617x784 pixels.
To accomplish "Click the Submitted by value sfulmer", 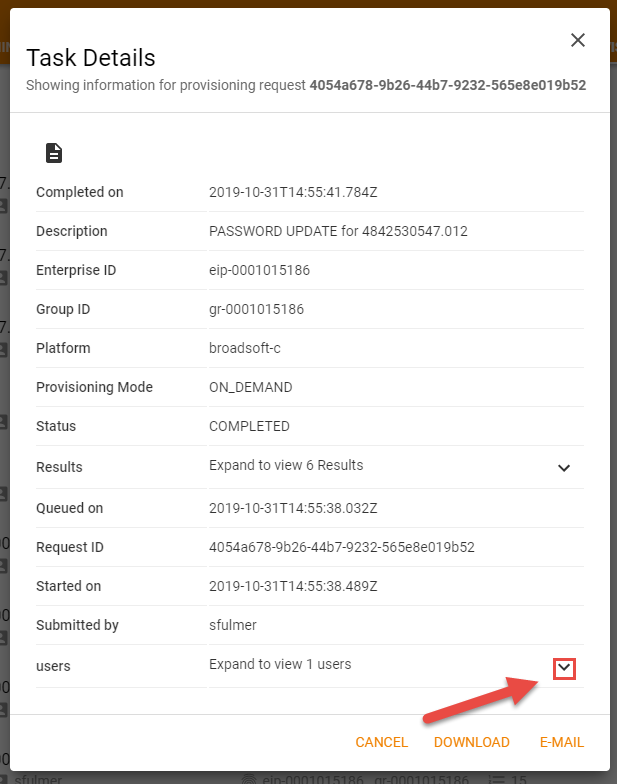I will 232,625.
